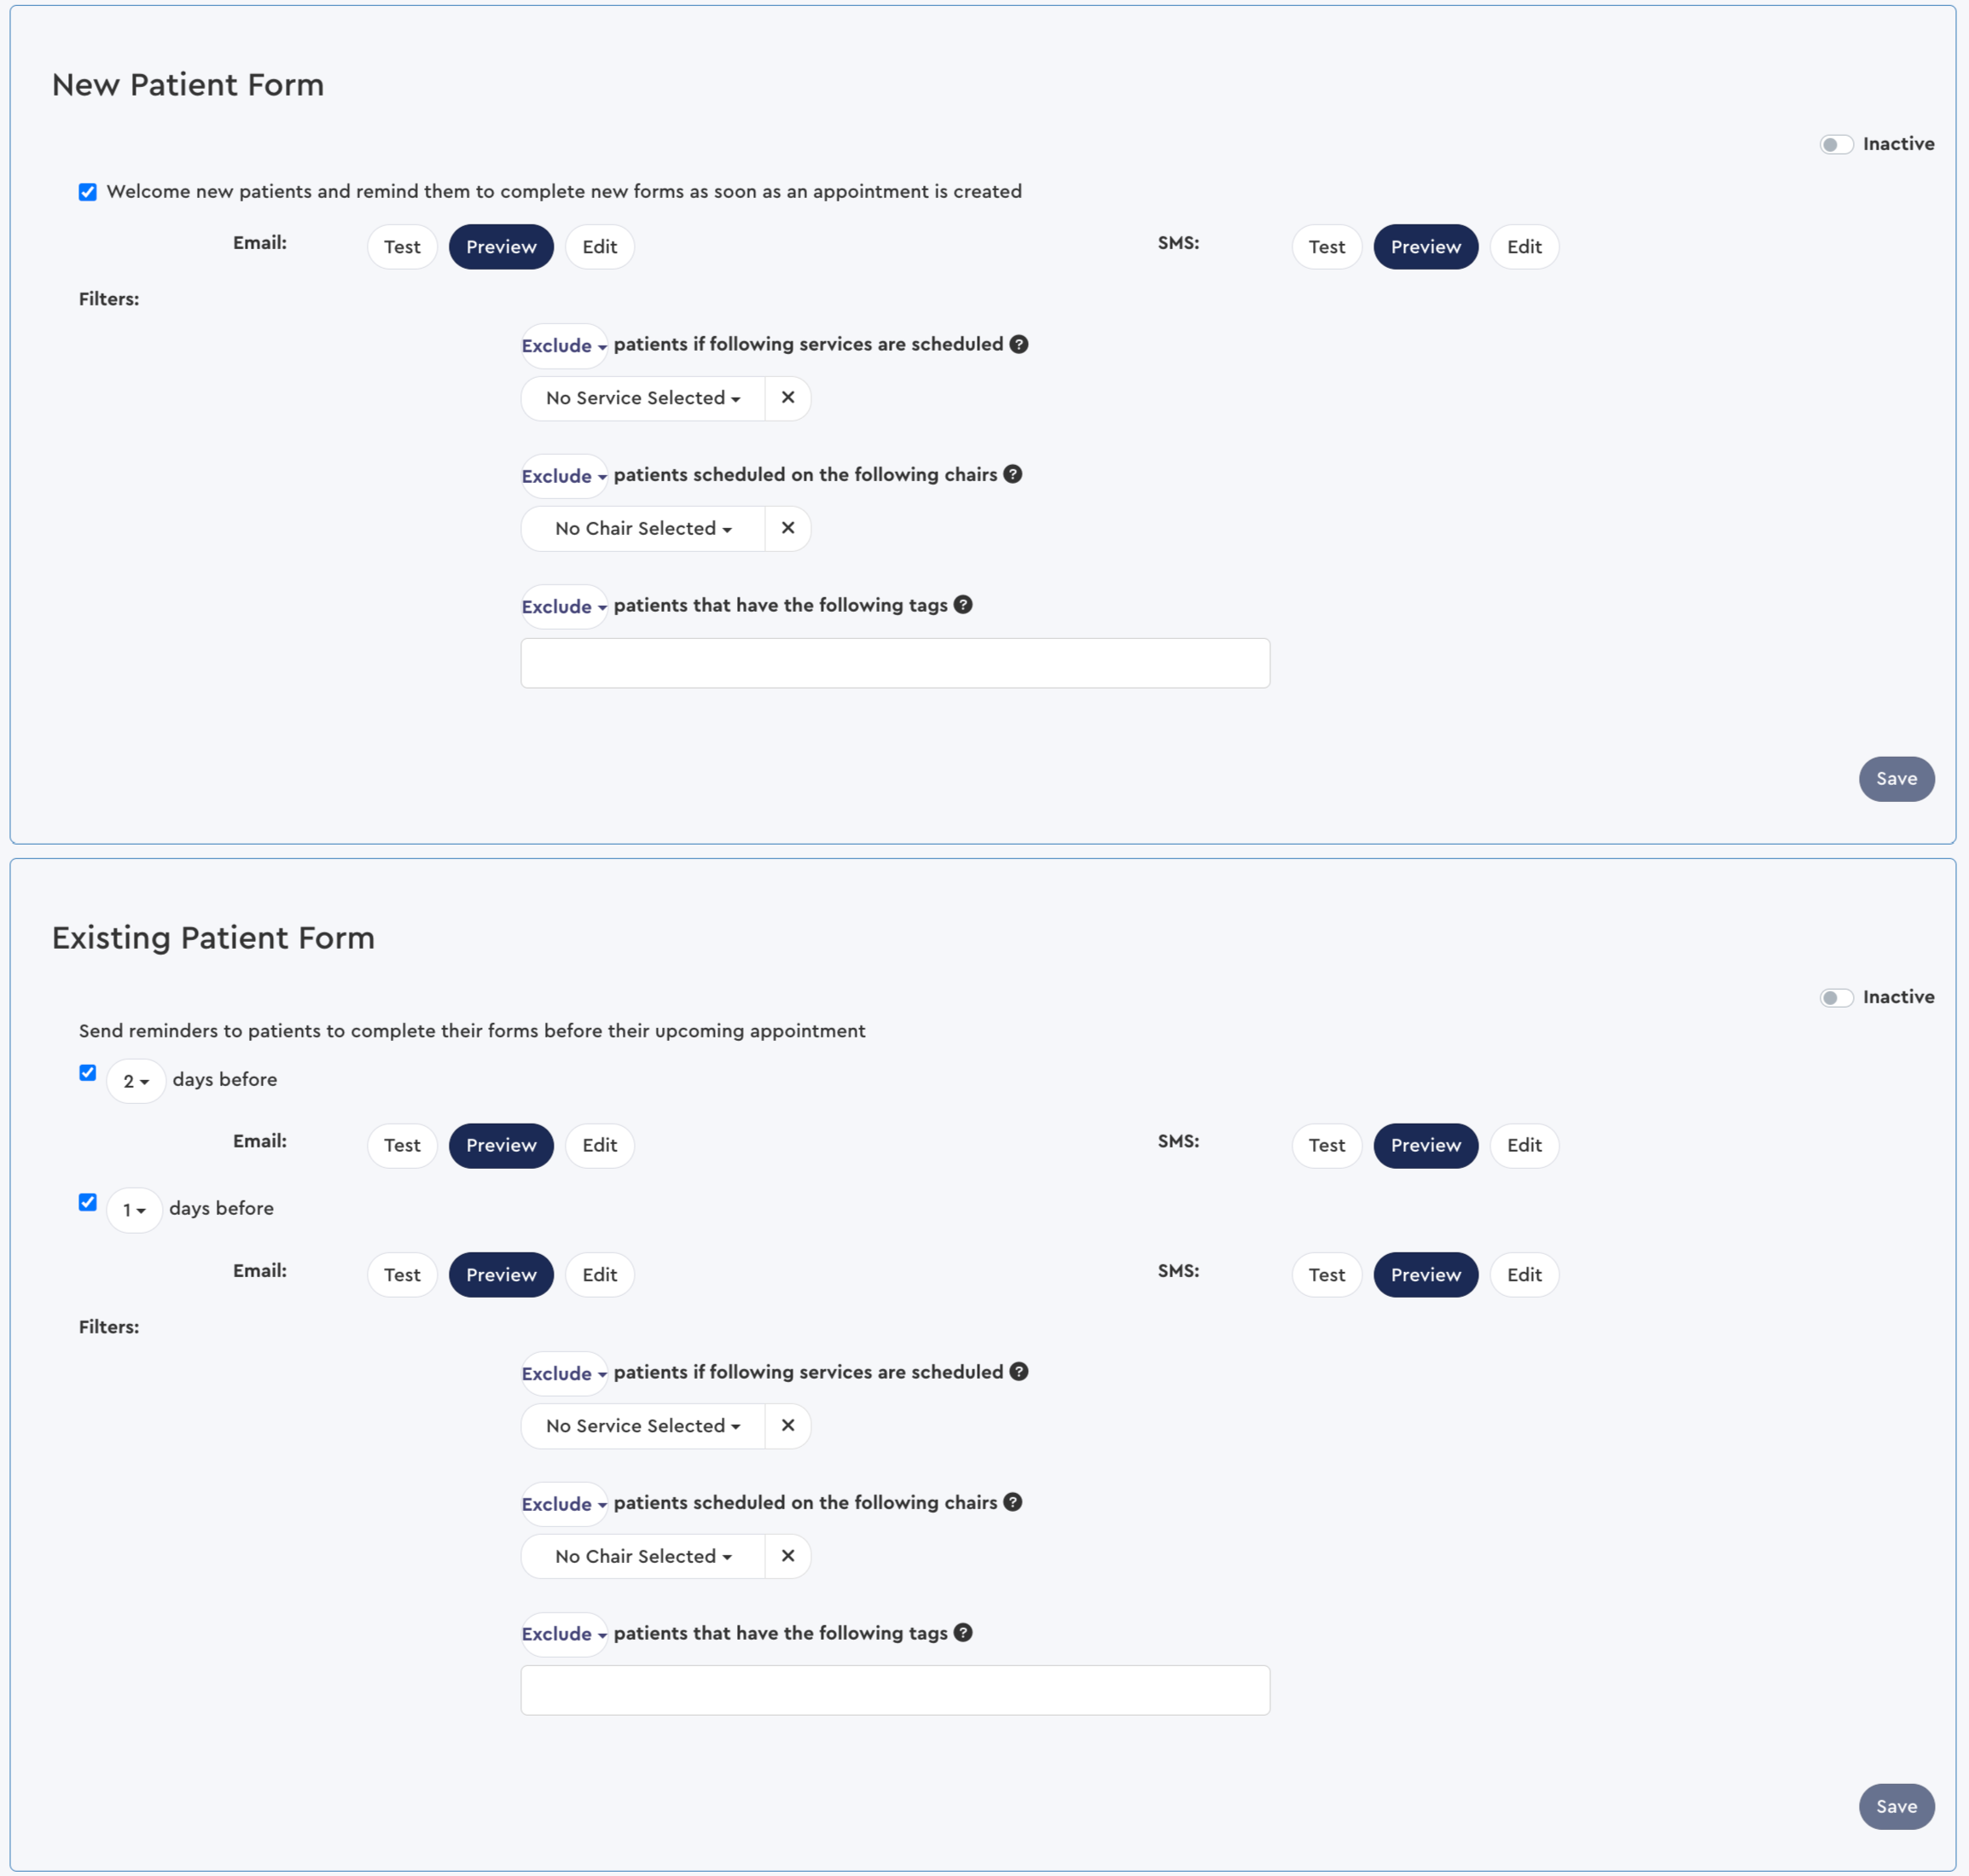Click tags input field in New Patient Form
This screenshot has height=1876, width=1969.
[895, 663]
